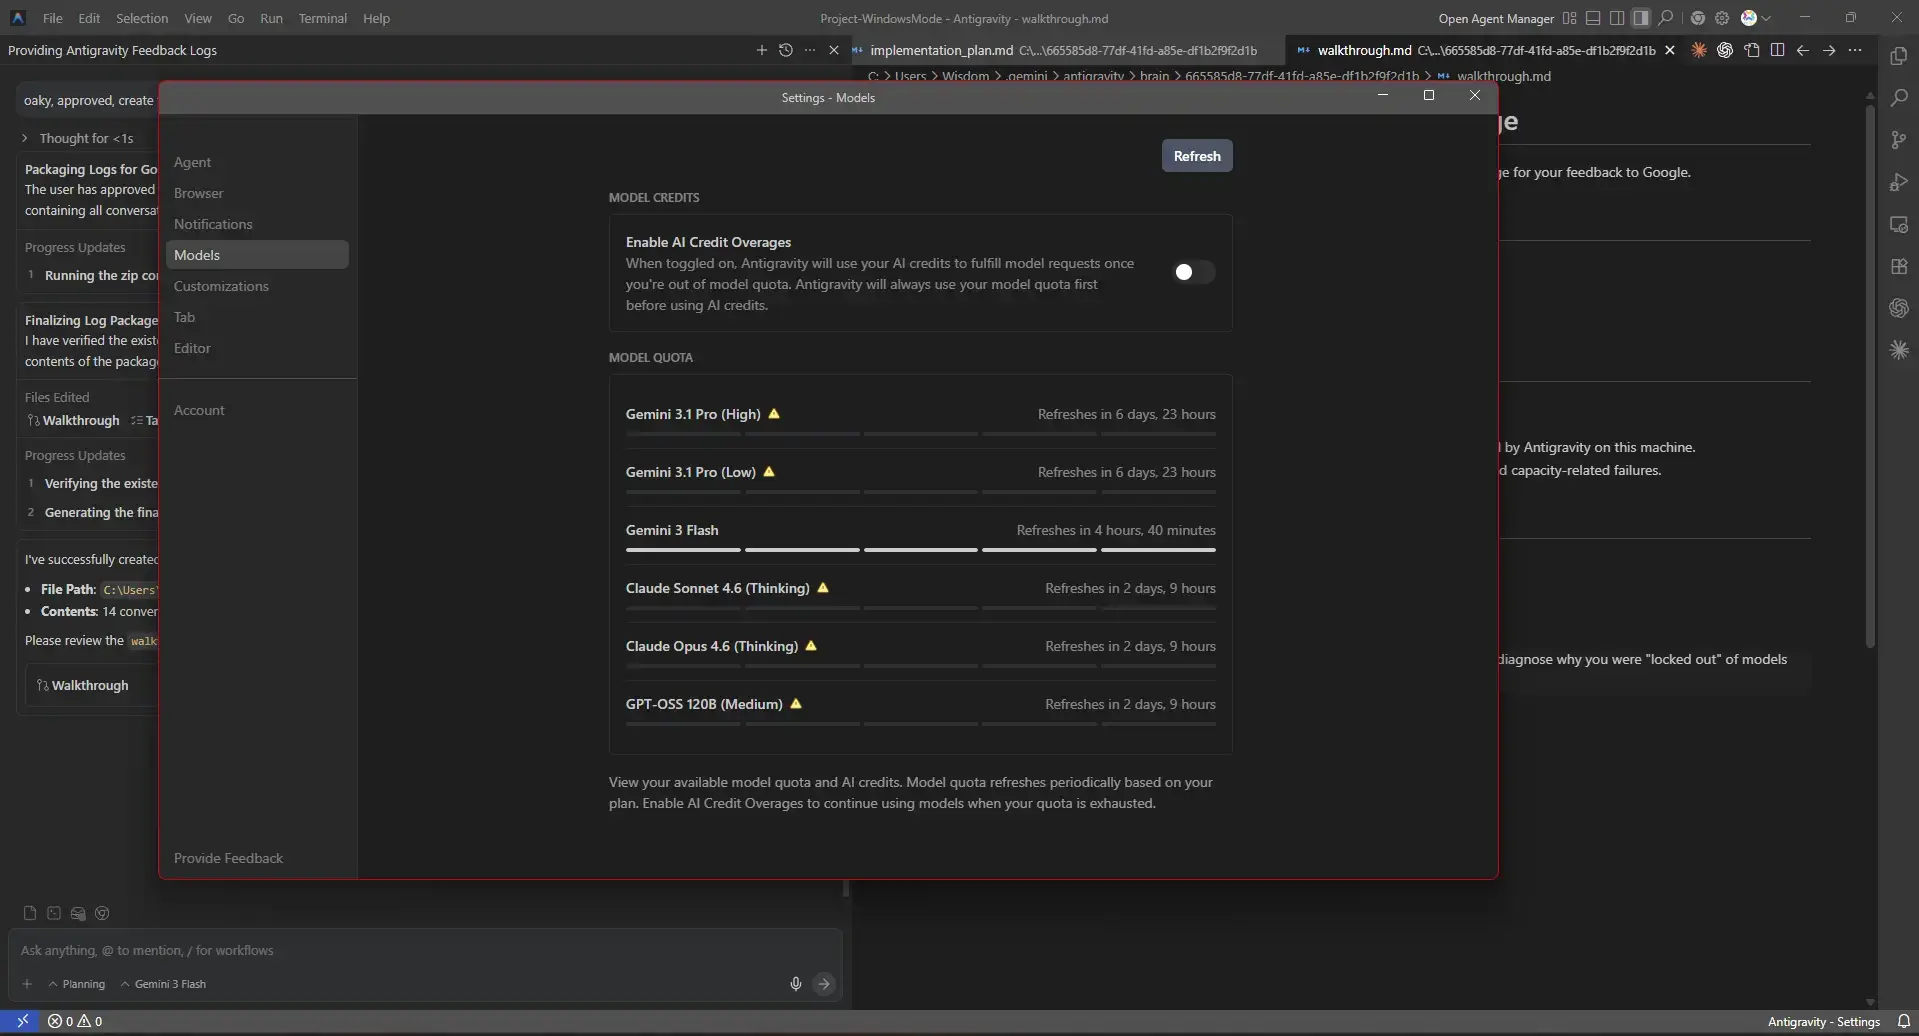Viewport: 1919px width, 1036px height.
Task: Click the Refresh button
Action: click(1196, 156)
